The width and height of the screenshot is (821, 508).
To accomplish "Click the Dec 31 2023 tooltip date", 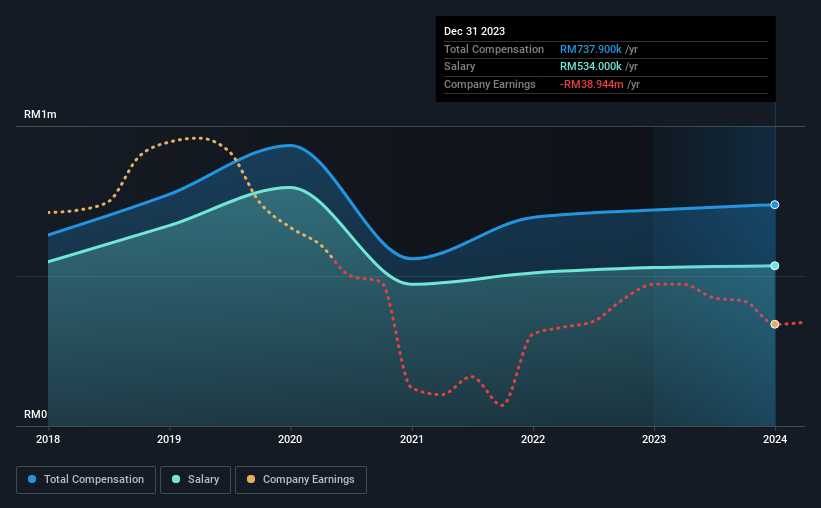I will pyautogui.click(x=474, y=31).
